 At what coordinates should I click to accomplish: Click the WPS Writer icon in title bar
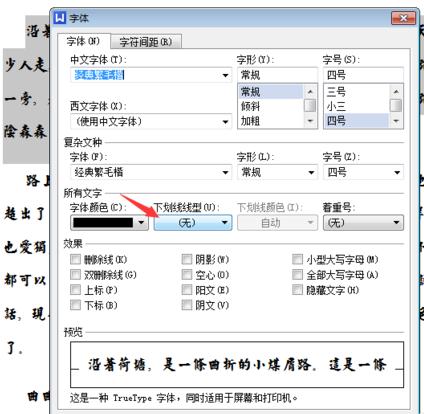pyautogui.click(x=60, y=17)
